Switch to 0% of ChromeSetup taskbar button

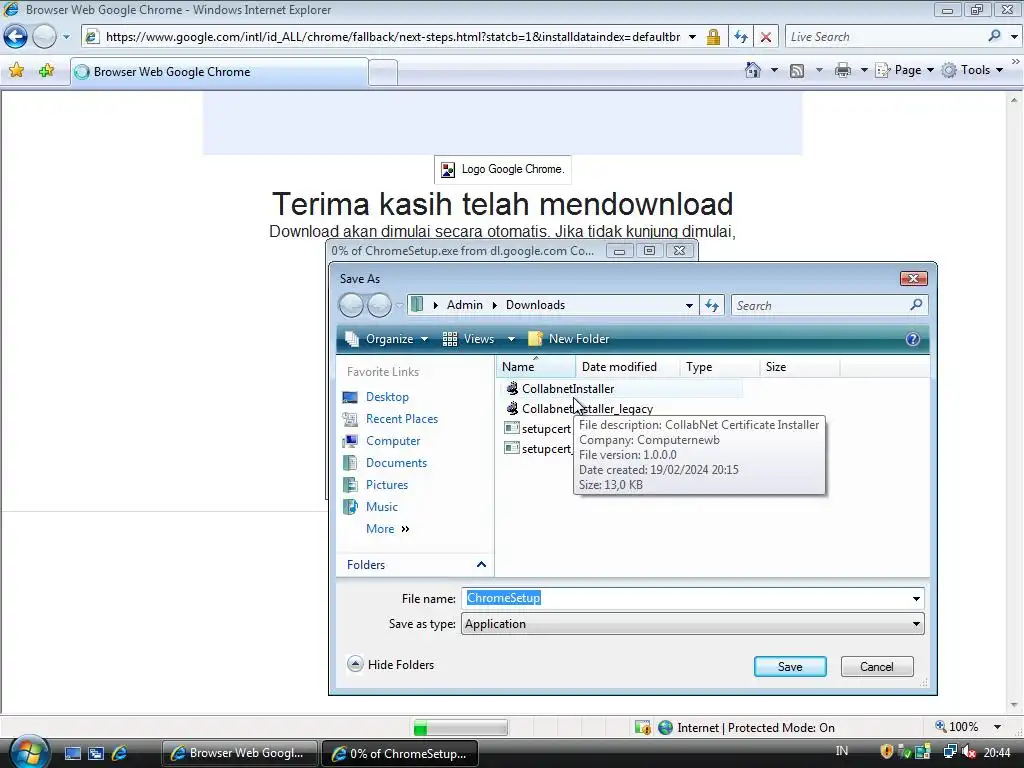[x=400, y=753]
